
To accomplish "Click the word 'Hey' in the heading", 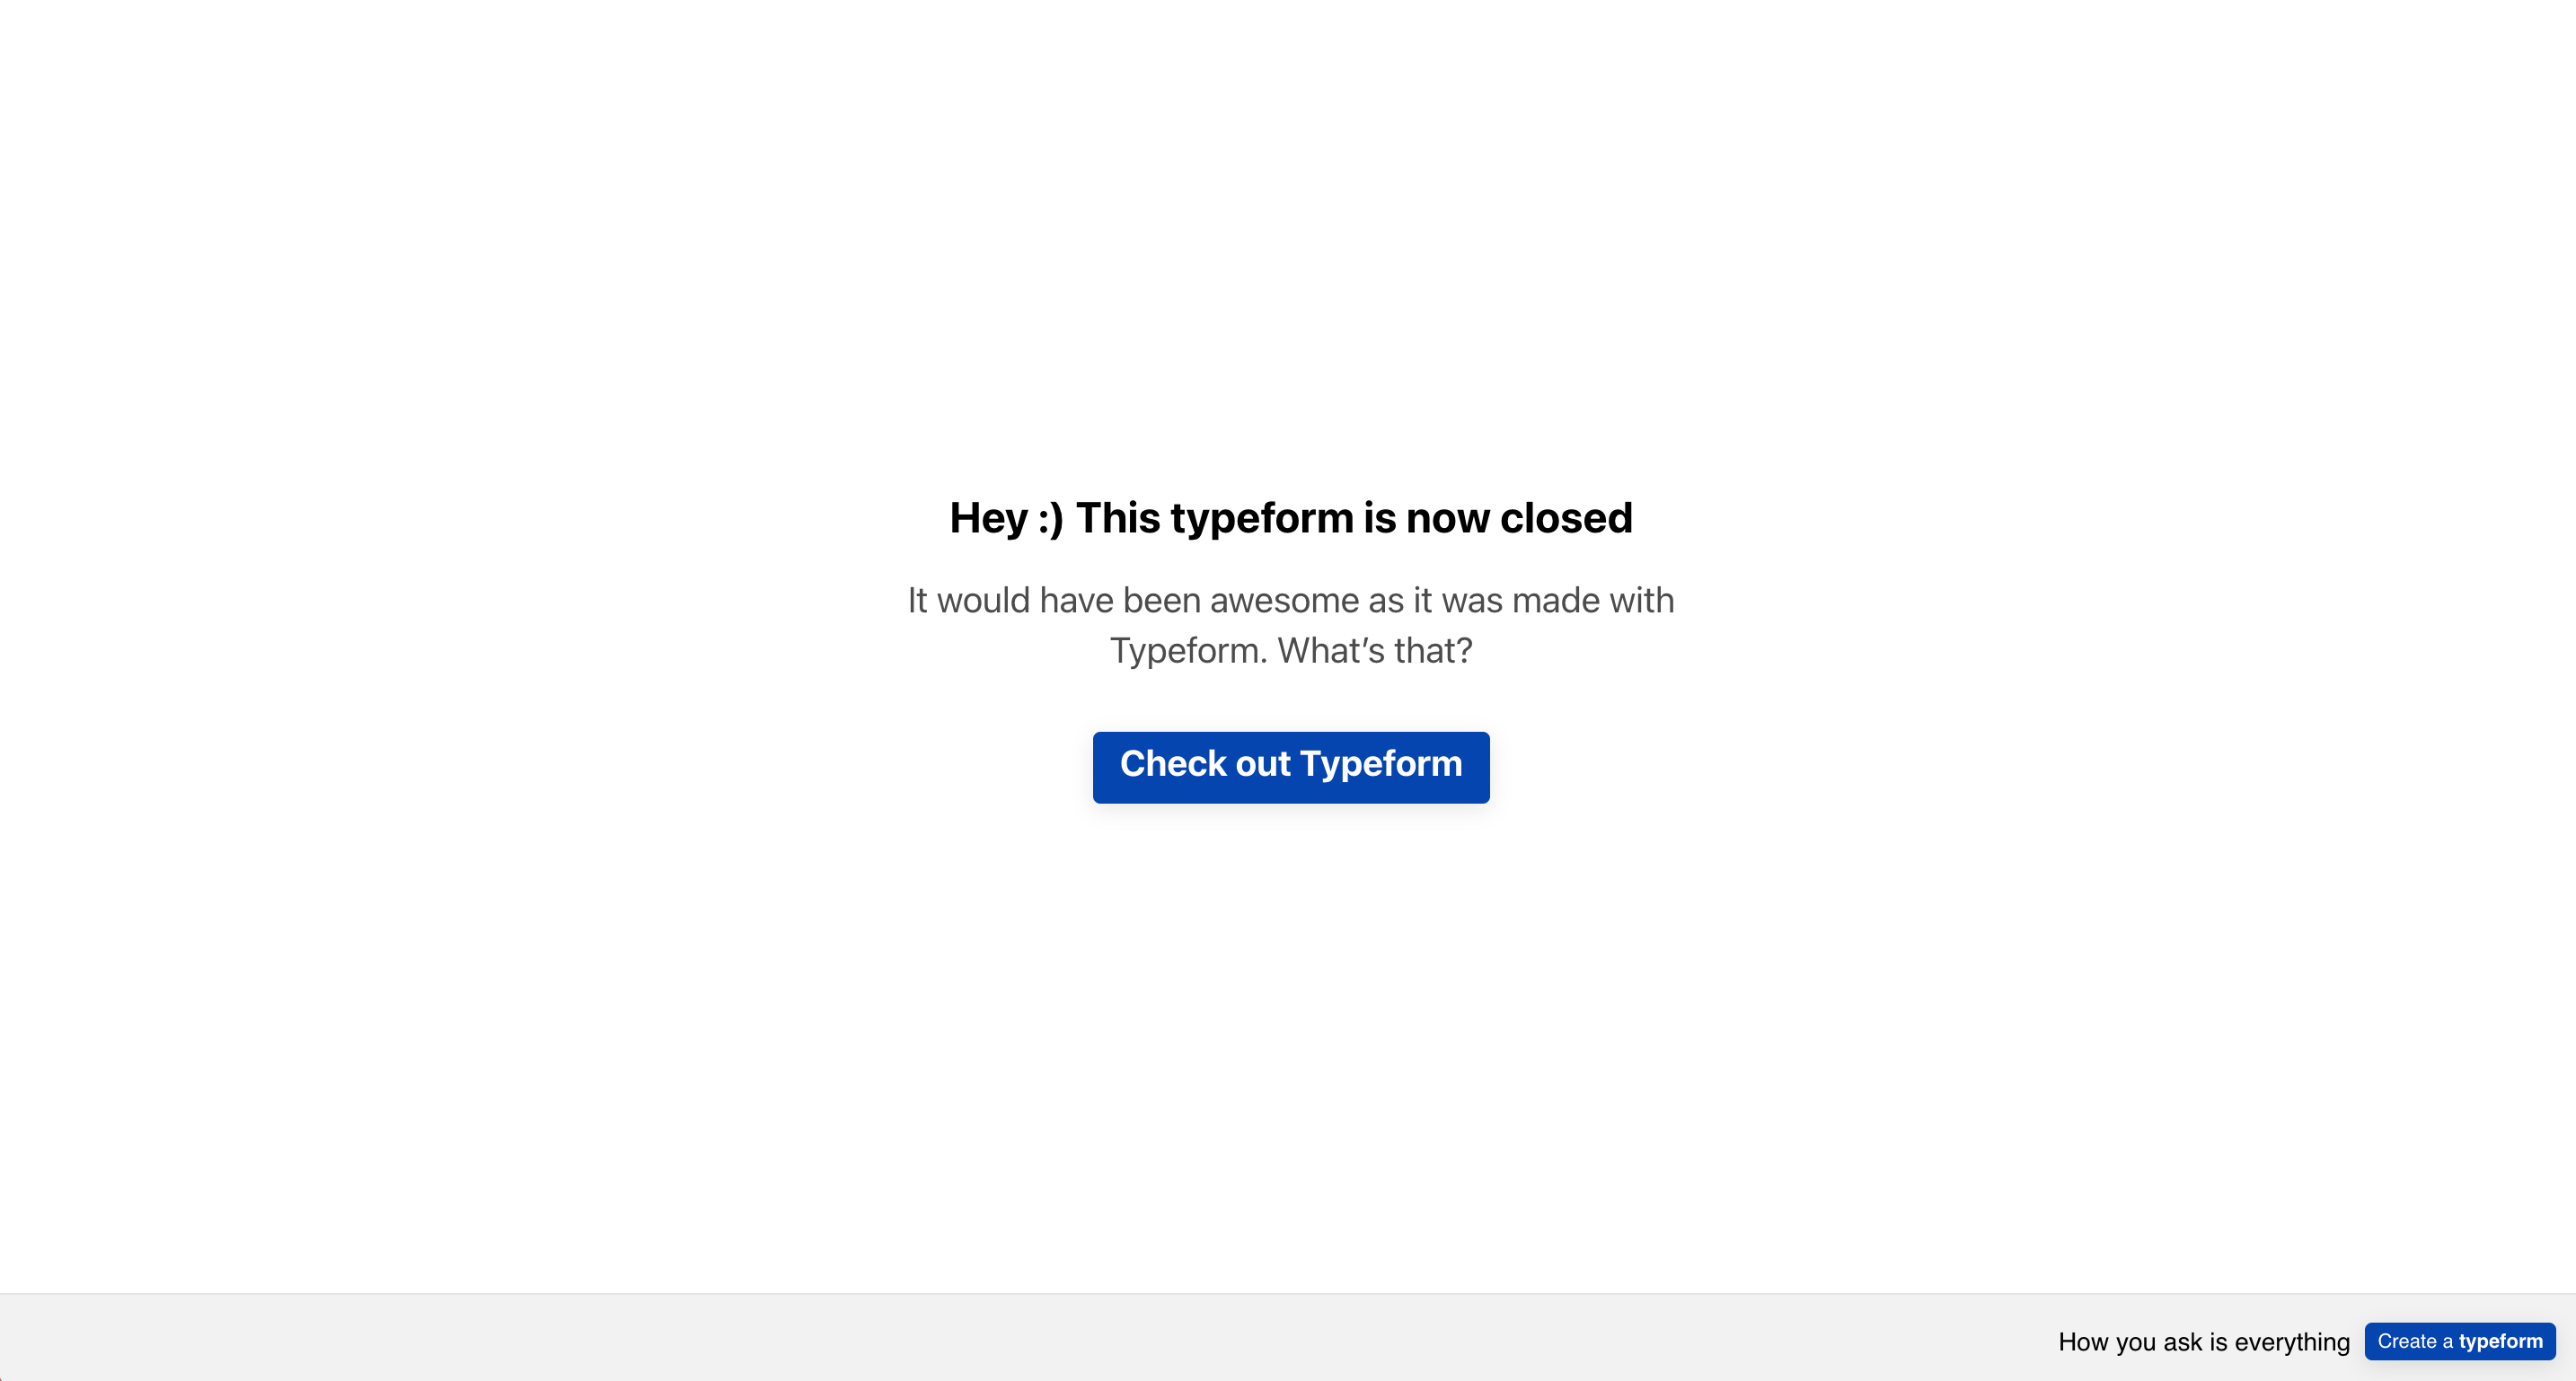I will [988, 518].
